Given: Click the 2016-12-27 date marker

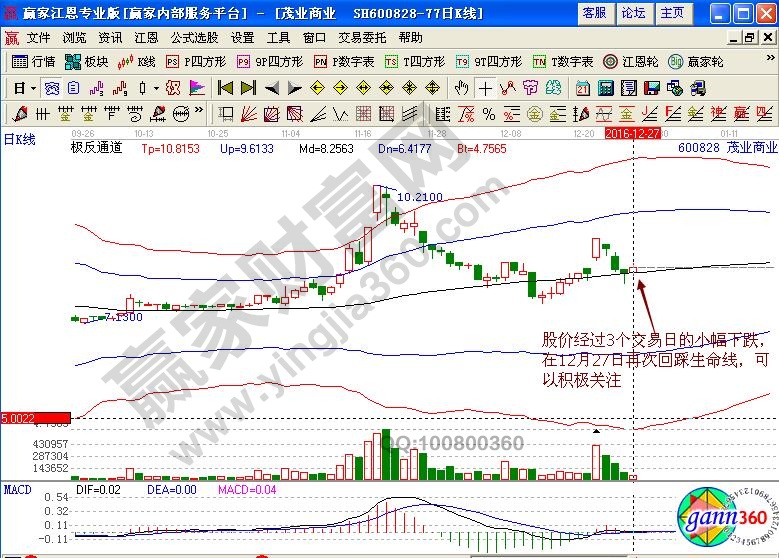Looking at the screenshot, I should (x=632, y=132).
